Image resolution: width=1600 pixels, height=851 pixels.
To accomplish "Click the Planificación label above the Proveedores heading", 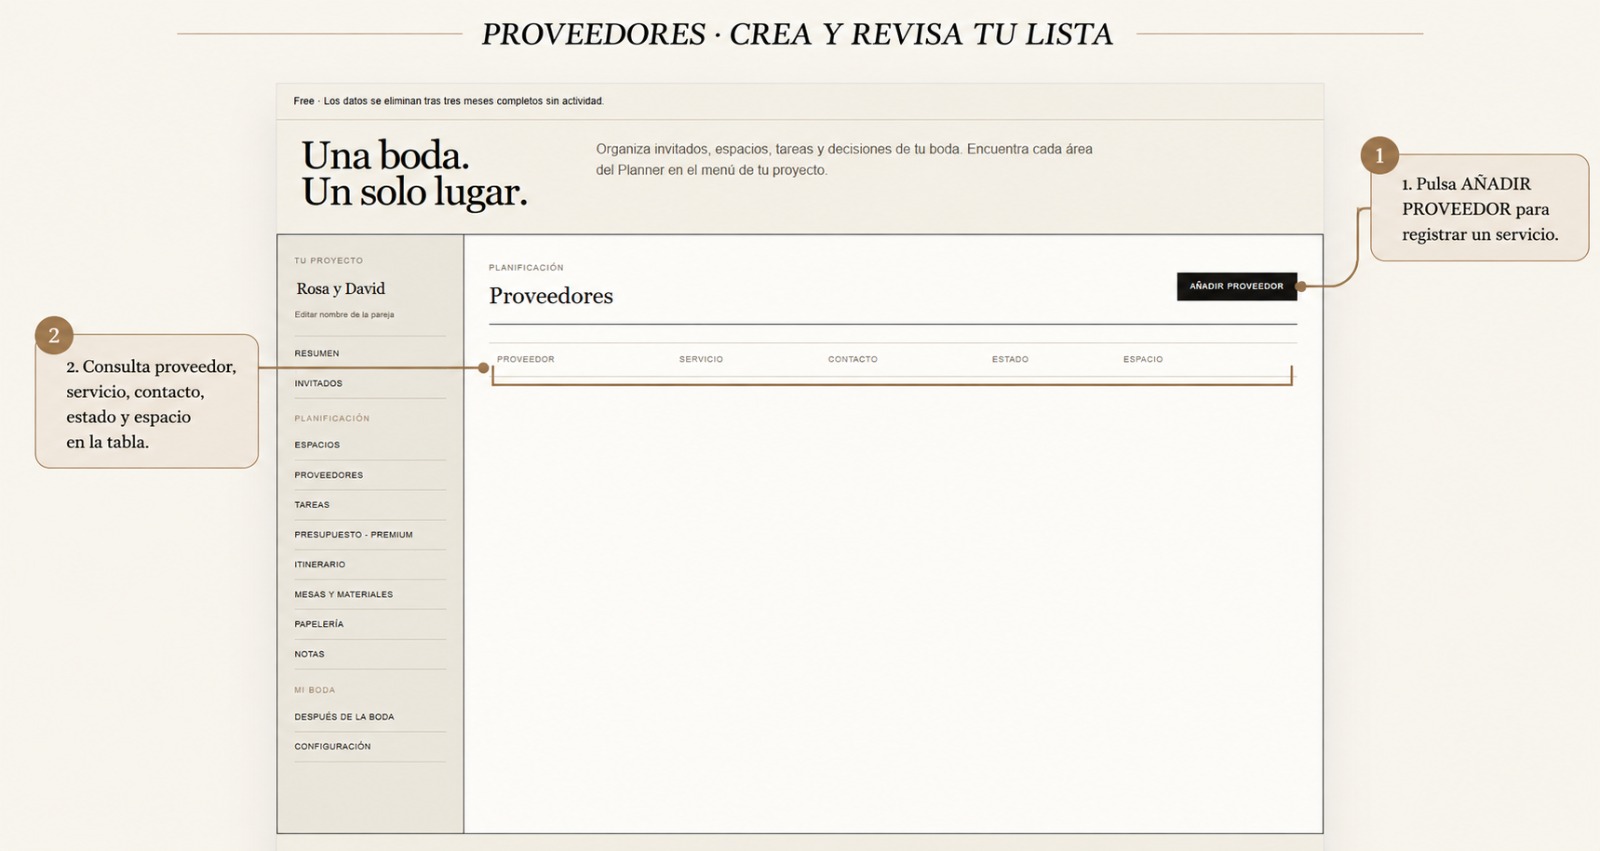I will (526, 268).
